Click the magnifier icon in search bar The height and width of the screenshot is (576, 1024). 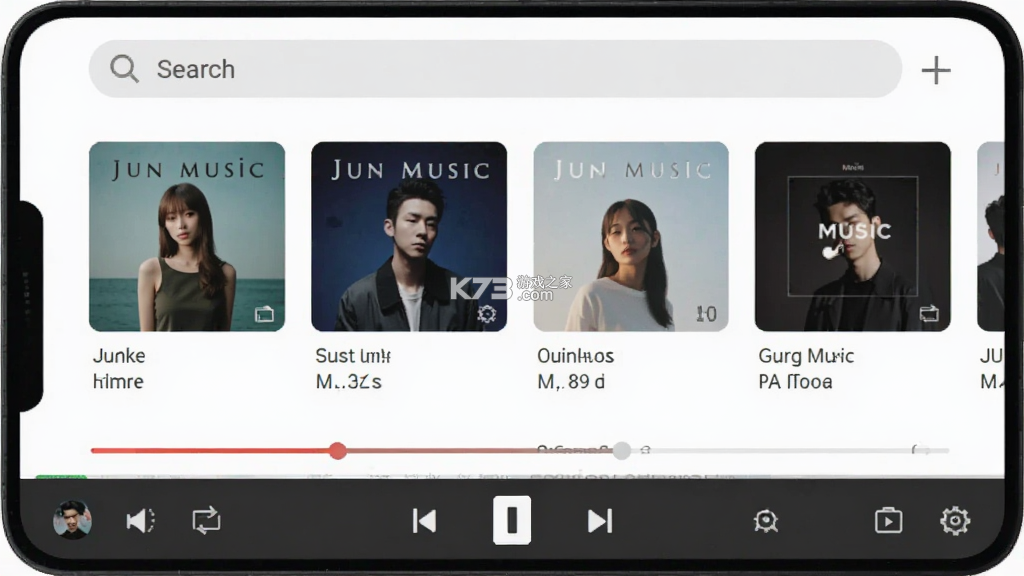click(x=124, y=69)
